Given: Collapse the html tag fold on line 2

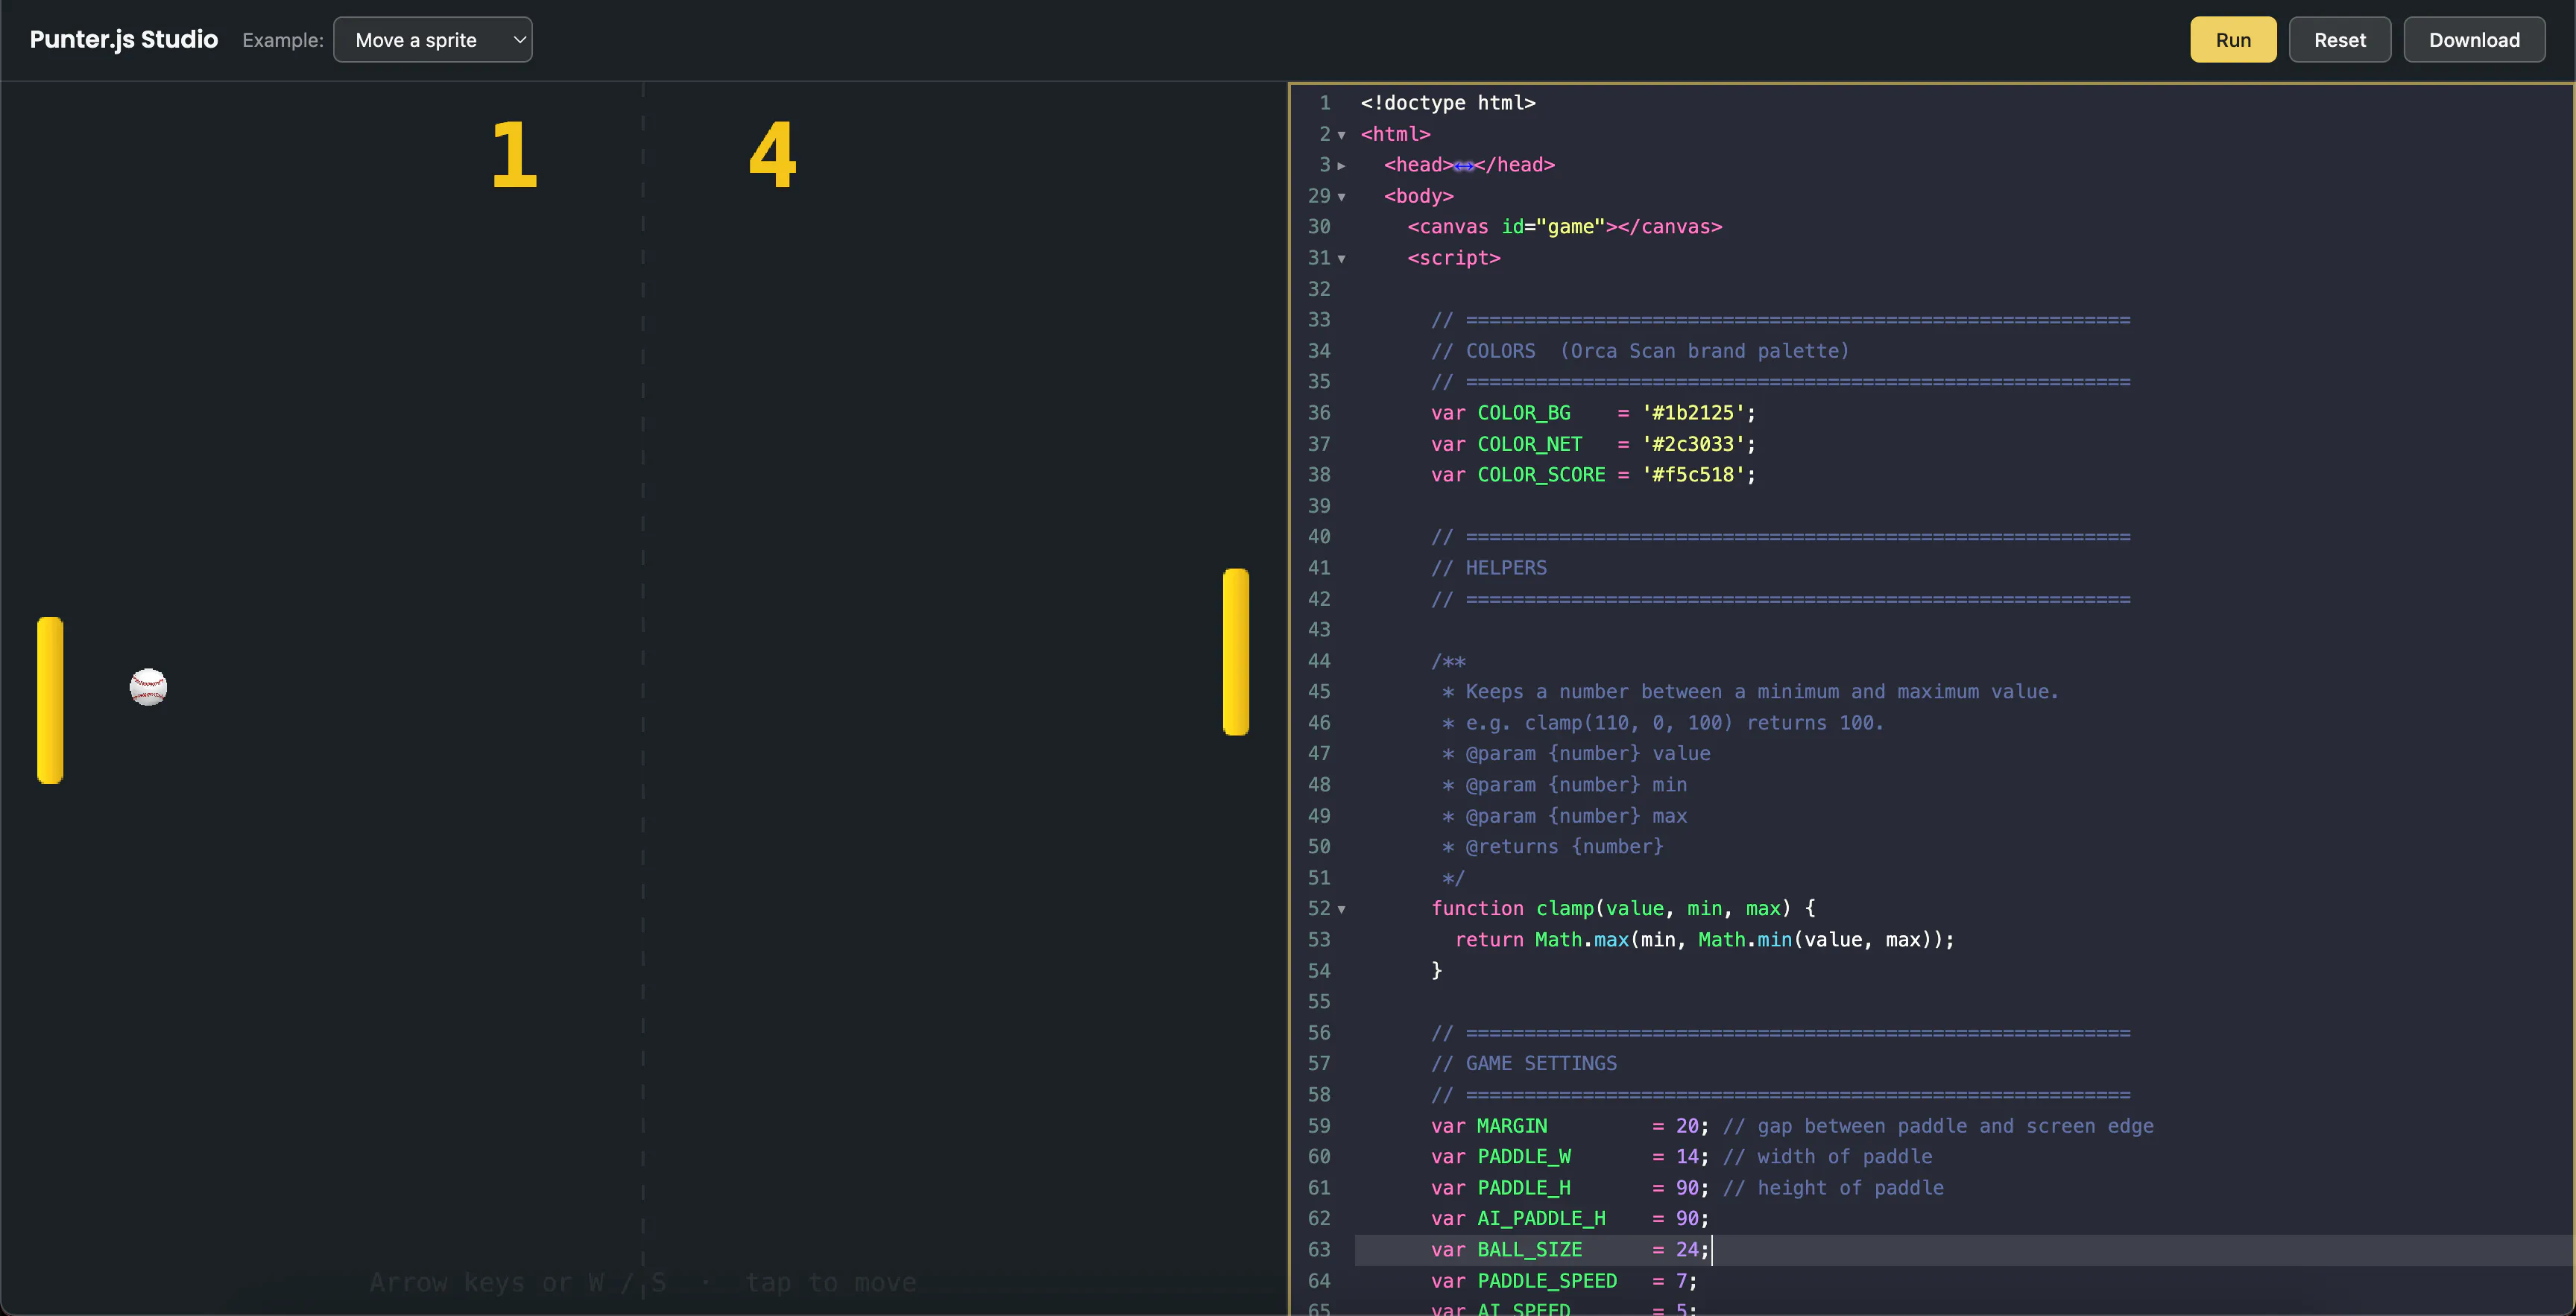Looking at the screenshot, I should pyautogui.click(x=1341, y=135).
